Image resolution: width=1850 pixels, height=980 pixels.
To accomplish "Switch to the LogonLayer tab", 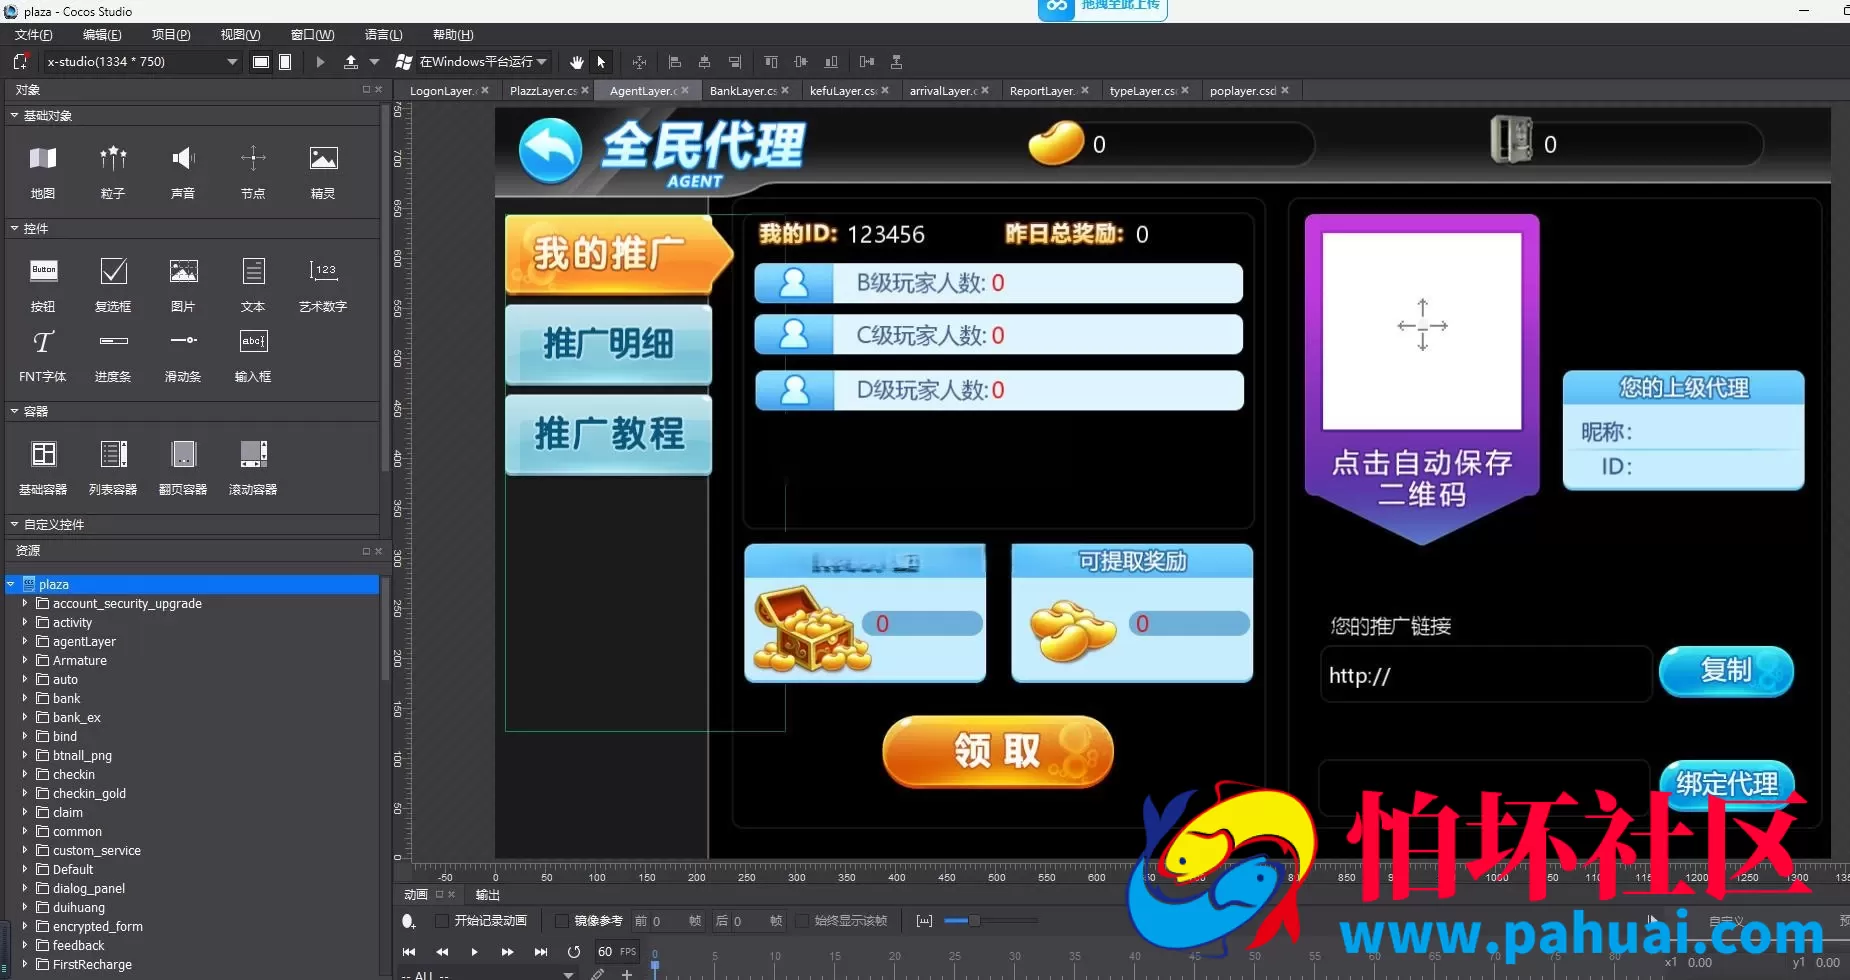I will click(x=441, y=91).
